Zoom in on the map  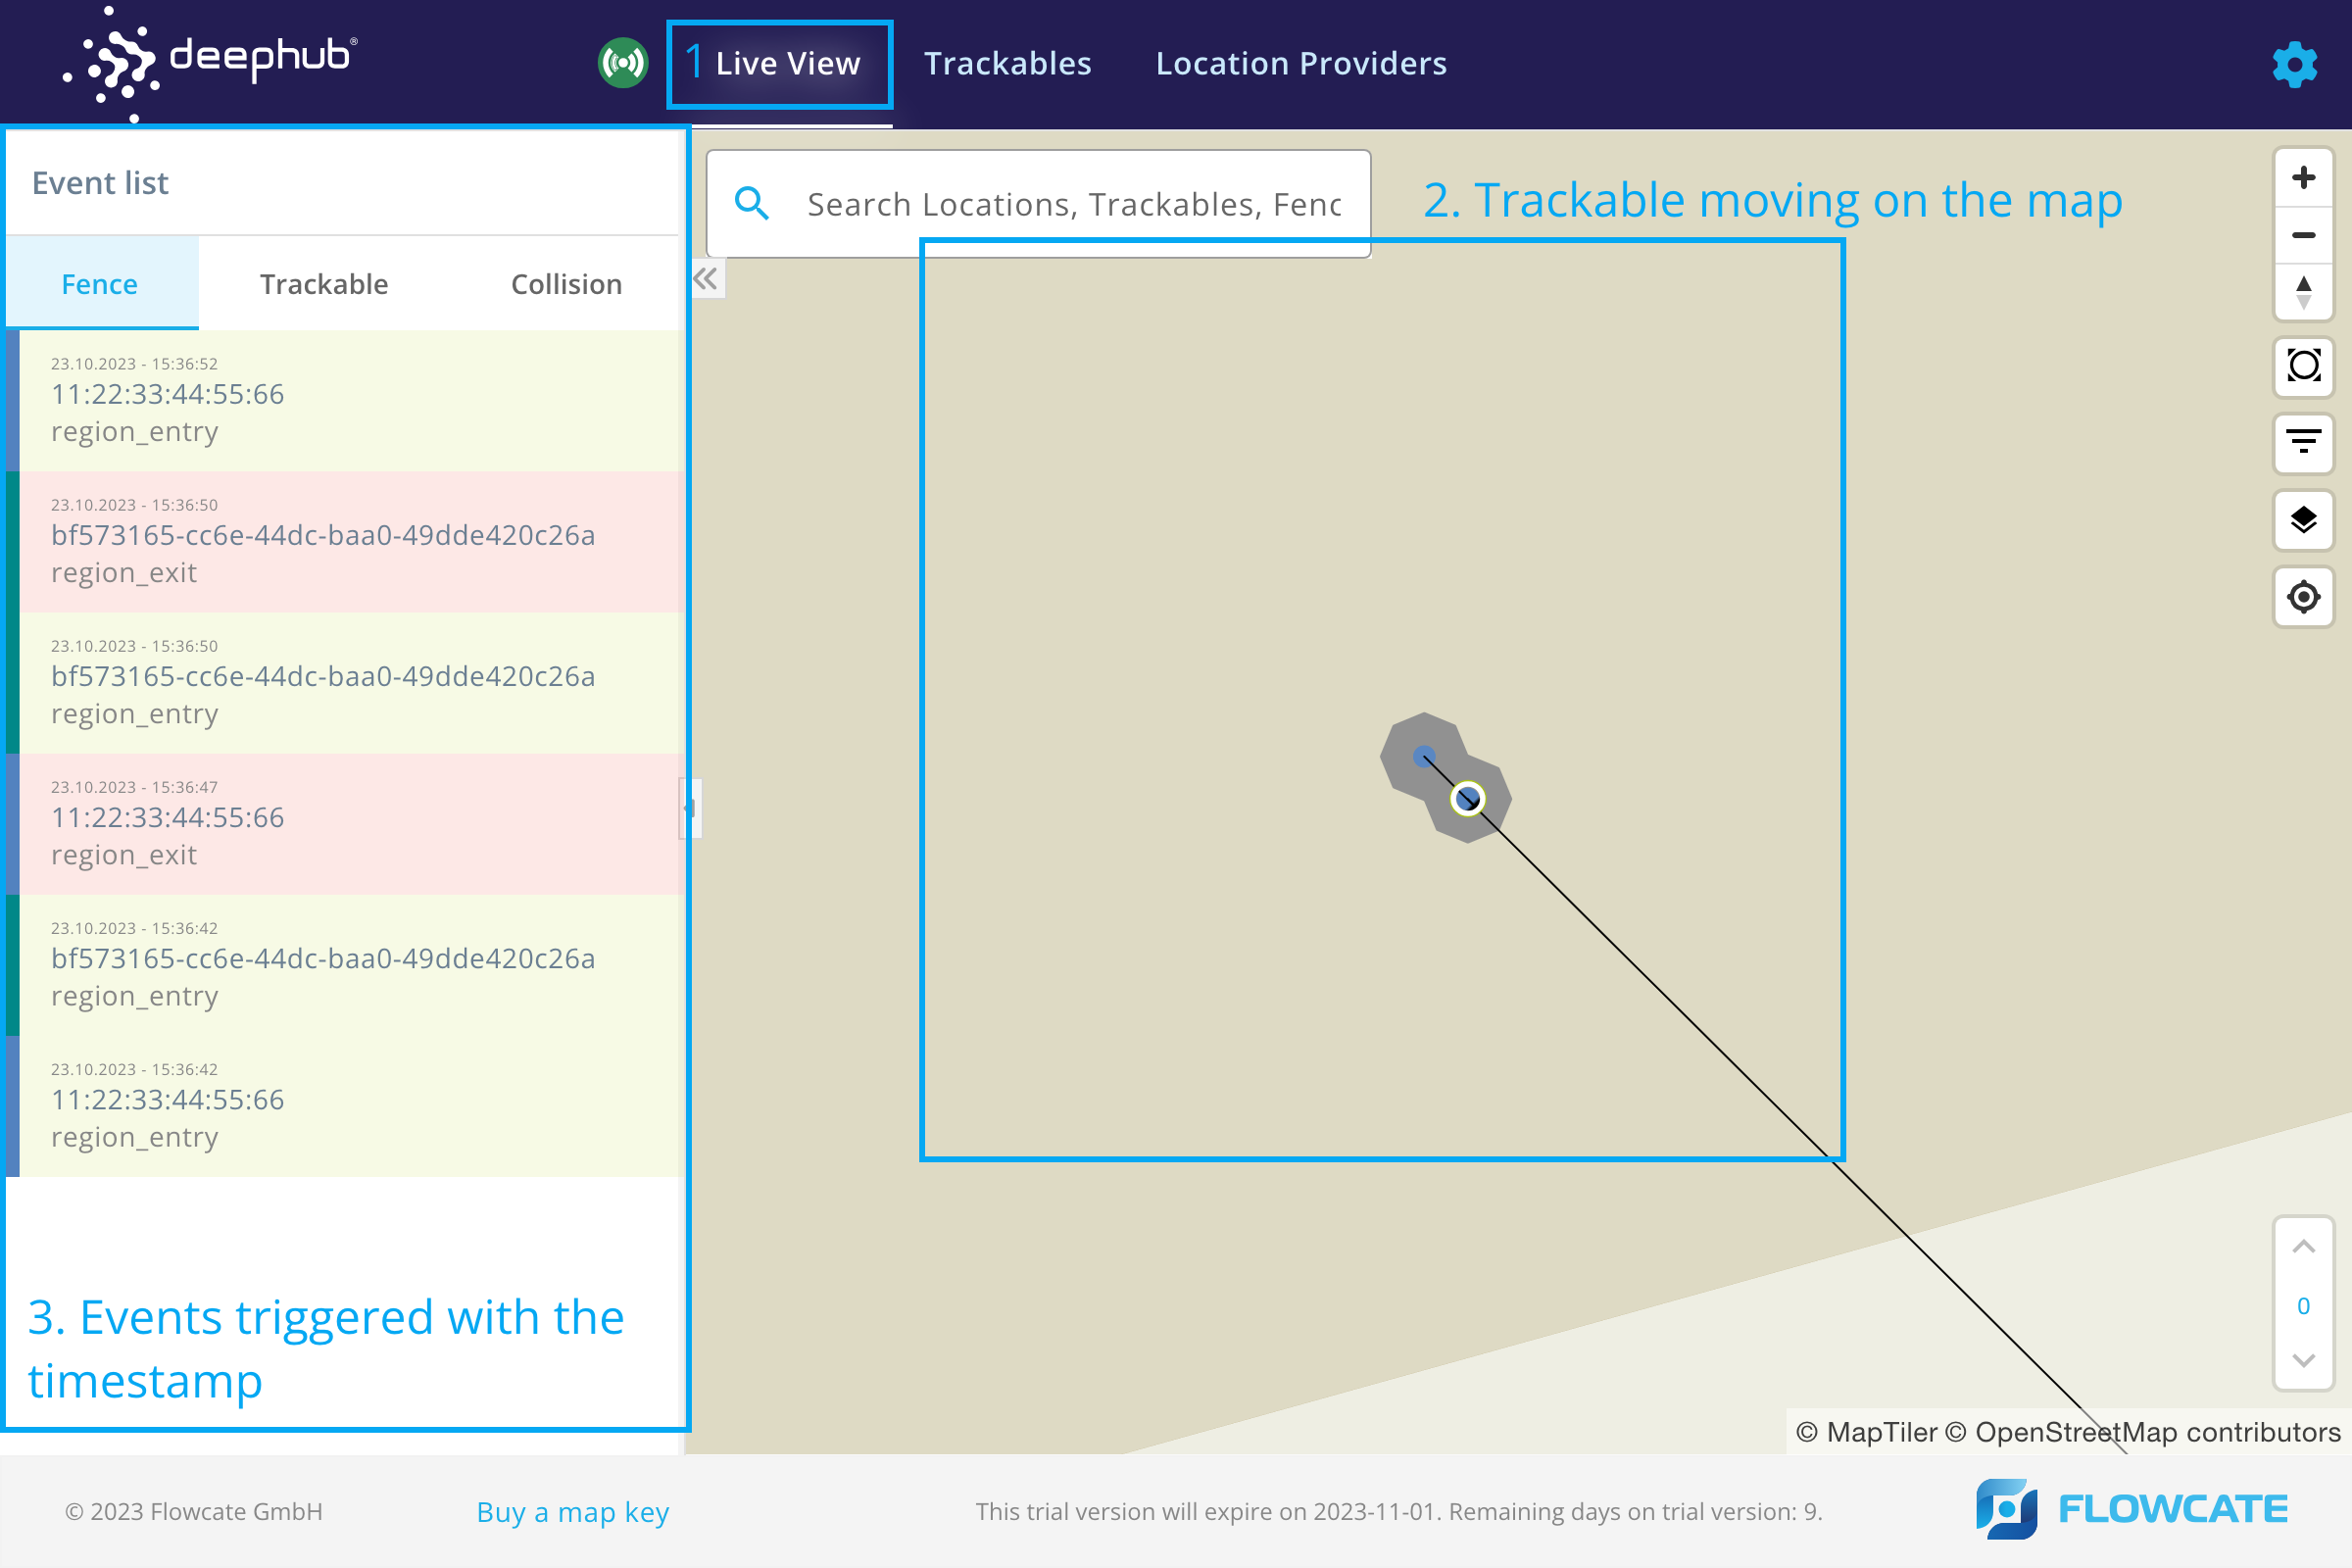click(x=2304, y=178)
